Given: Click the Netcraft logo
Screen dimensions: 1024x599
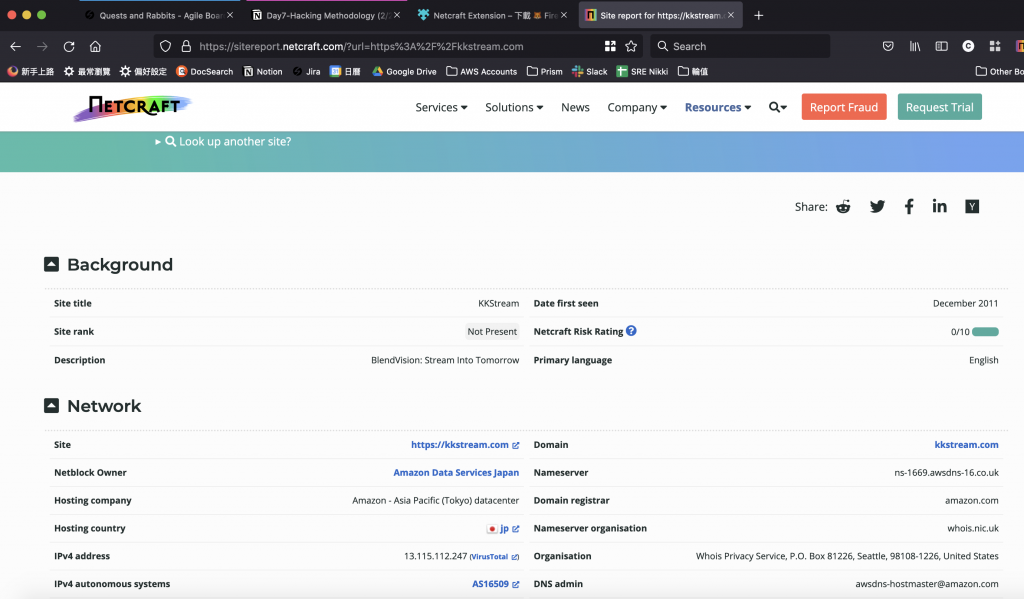Looking at the screenshot, I should [x=133, y=108].
